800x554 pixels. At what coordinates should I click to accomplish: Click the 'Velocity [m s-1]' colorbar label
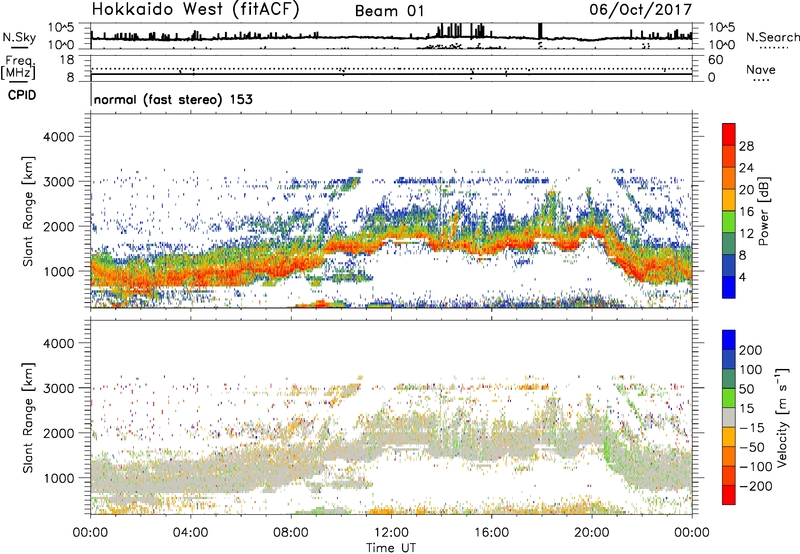781,417
